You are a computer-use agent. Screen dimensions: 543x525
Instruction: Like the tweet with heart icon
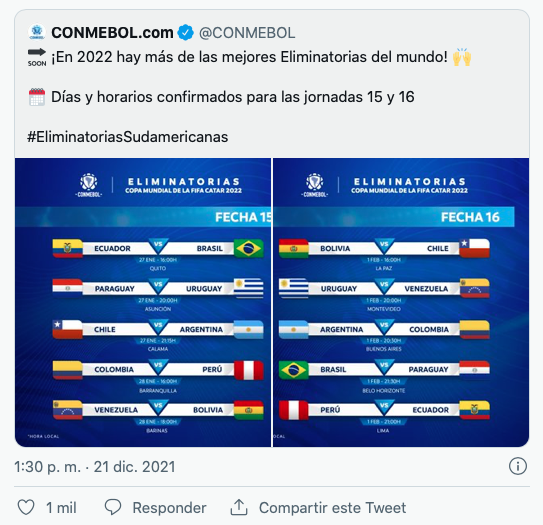tap(26, 507)
